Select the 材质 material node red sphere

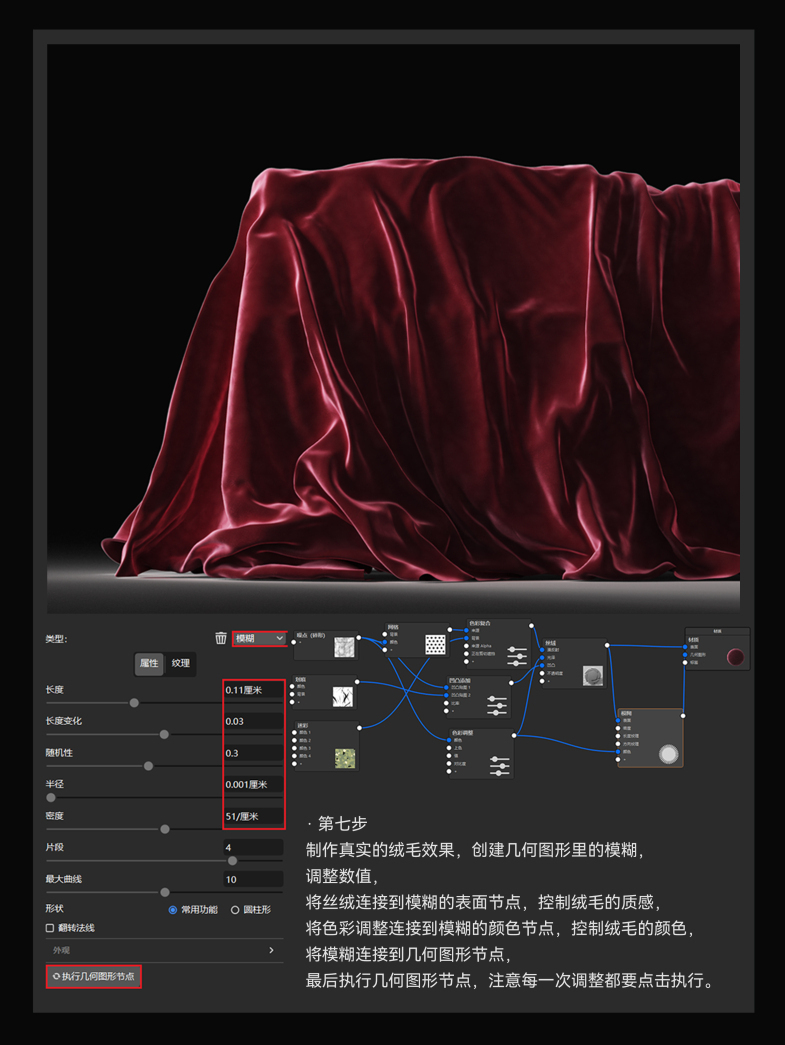735,657
